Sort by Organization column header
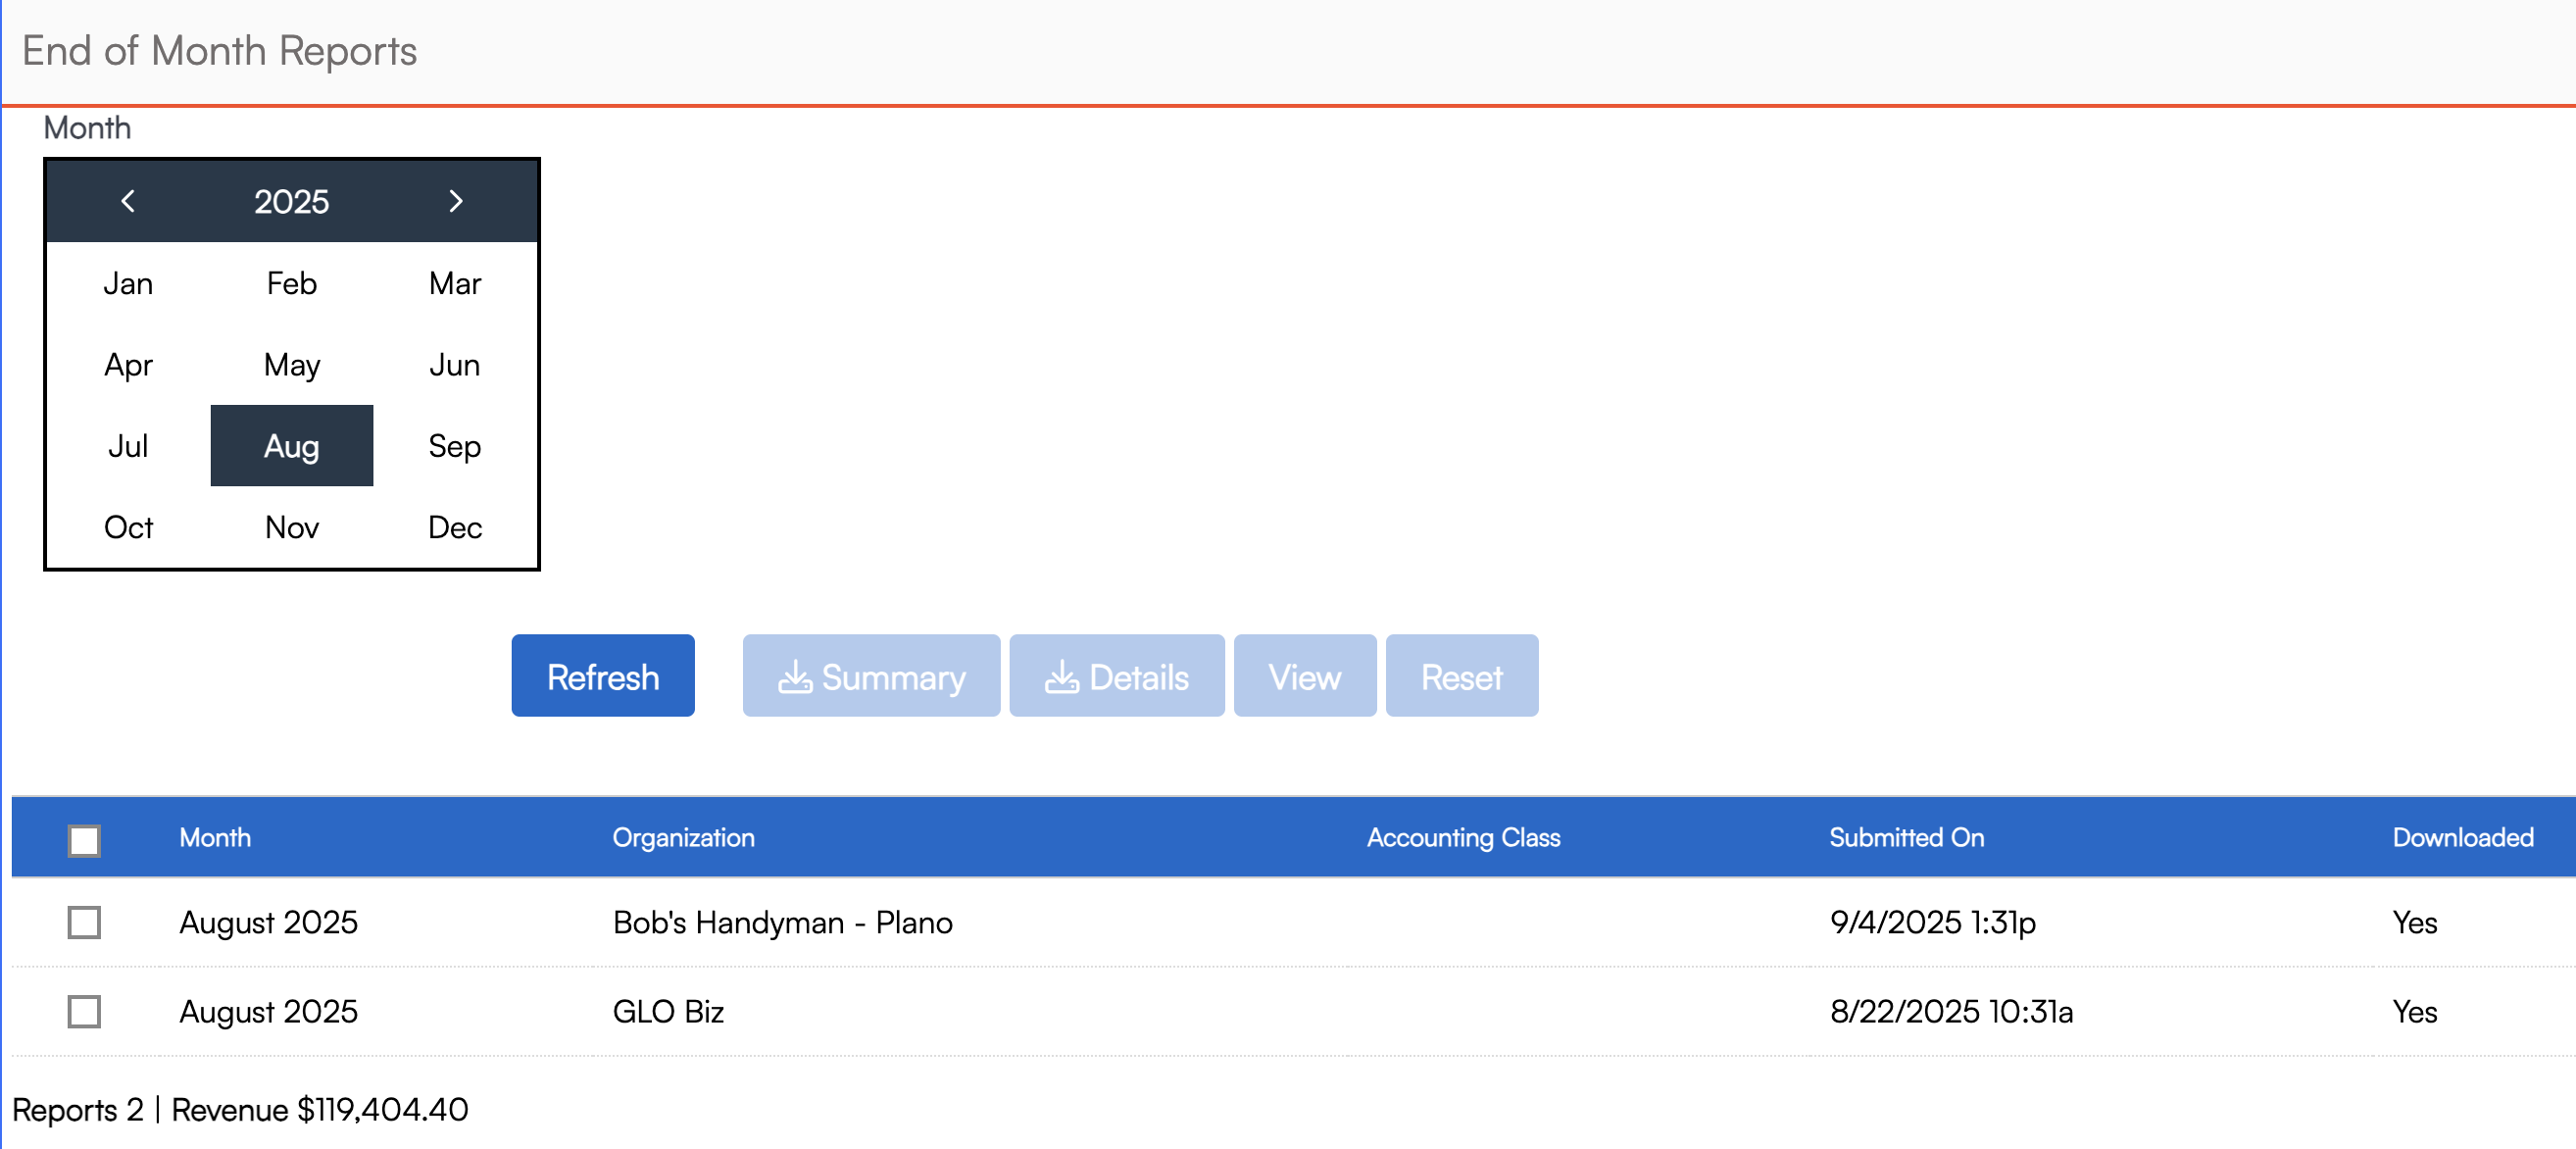 [x=683, y=838]
